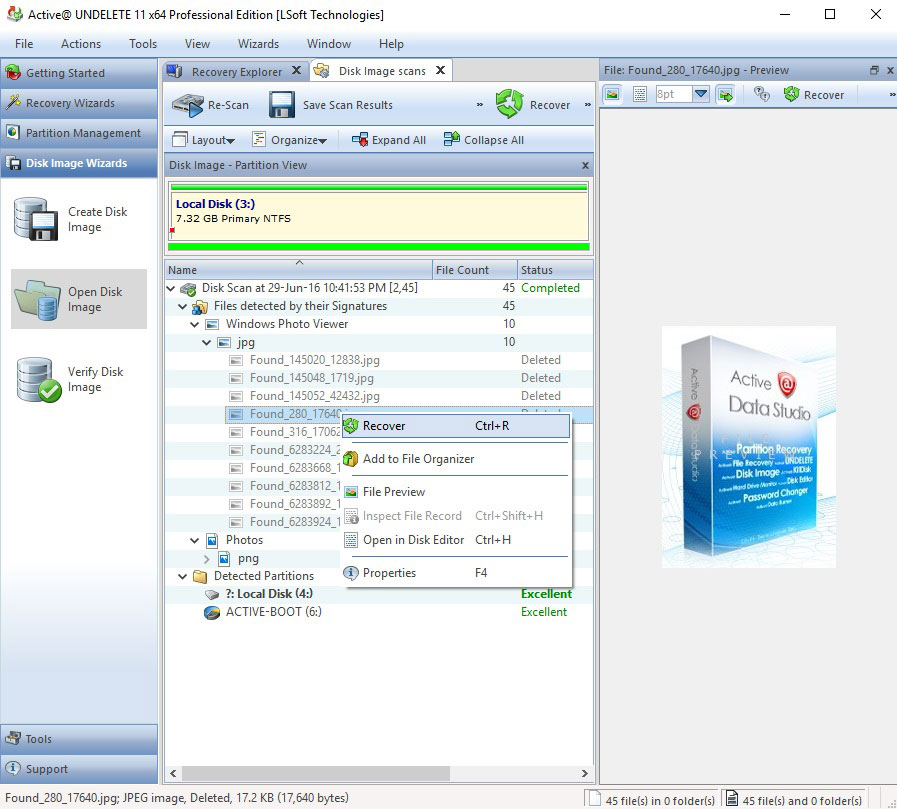
Task: Click the Open Disk Image folder icon
Action: coord(38,299)
